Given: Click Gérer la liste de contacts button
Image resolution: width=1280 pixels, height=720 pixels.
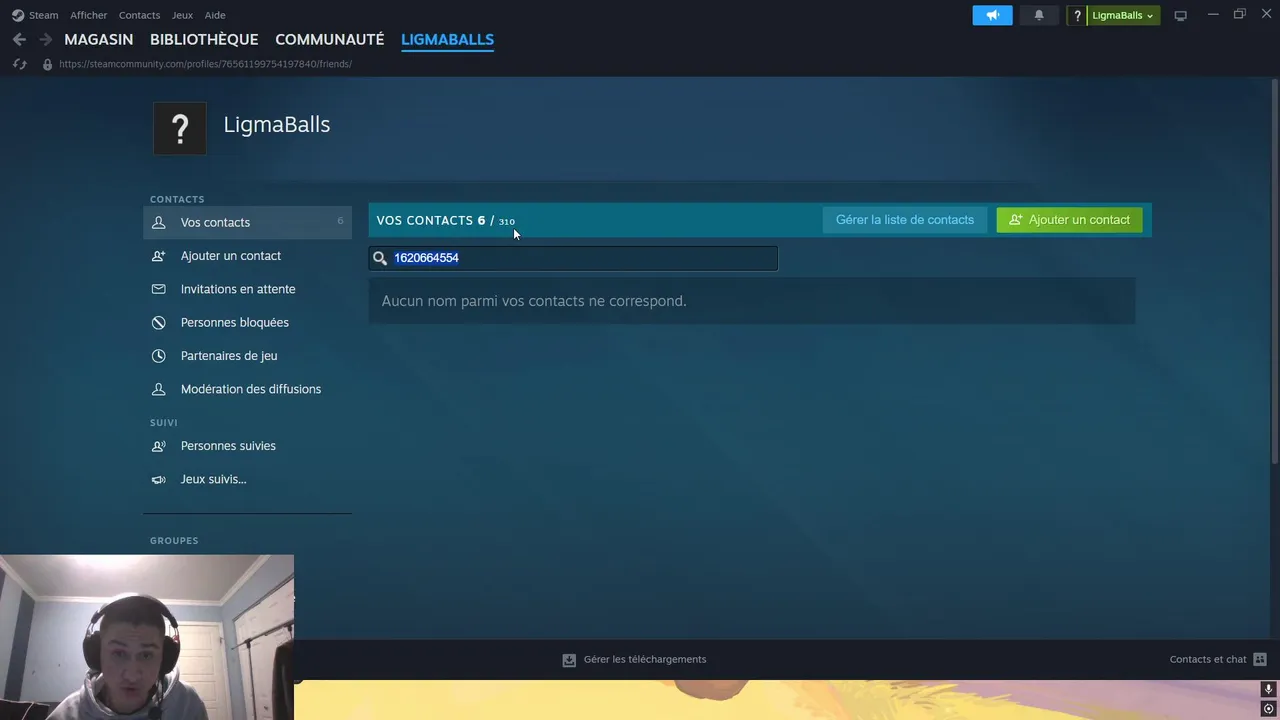Looking at the screenshot, I should click(905, 220).
